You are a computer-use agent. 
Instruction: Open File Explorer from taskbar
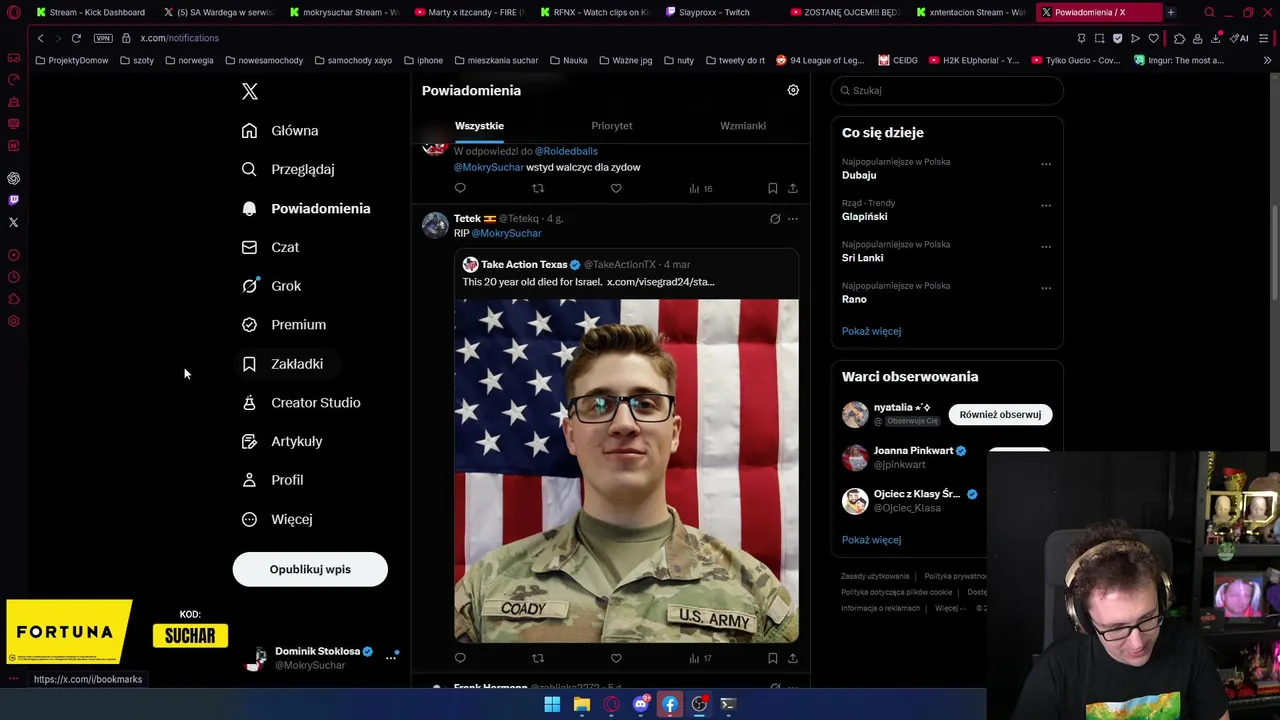[582, 704]
